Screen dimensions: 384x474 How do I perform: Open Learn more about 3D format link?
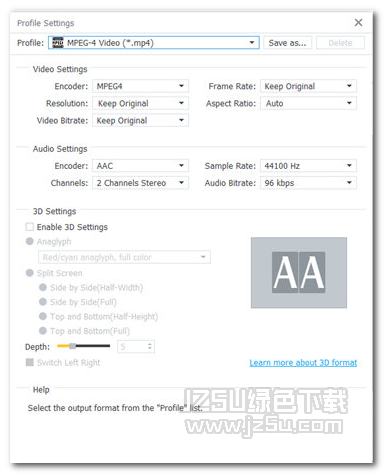click(303, 363)
